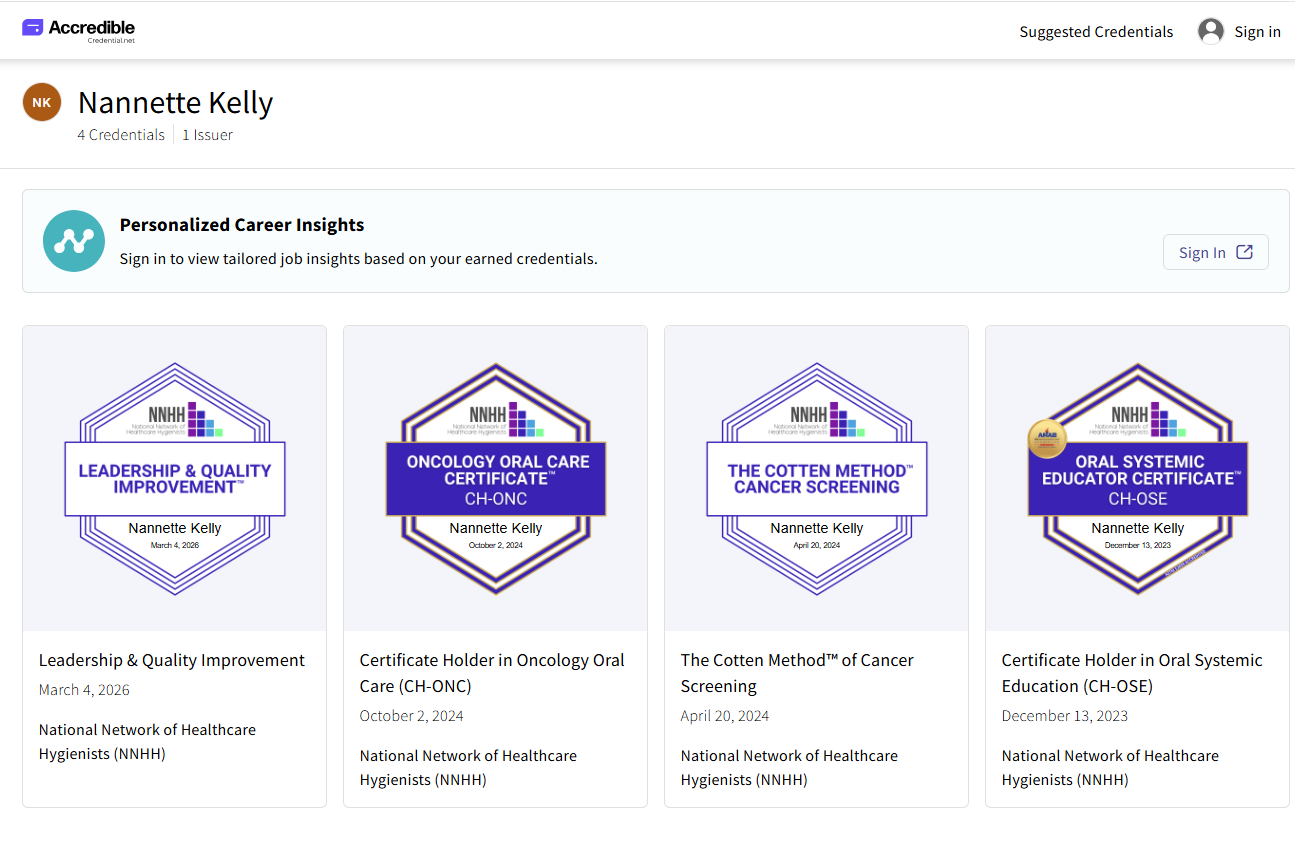
Task: Click the Sign in link in header
Action: (x=1257, y=32)
